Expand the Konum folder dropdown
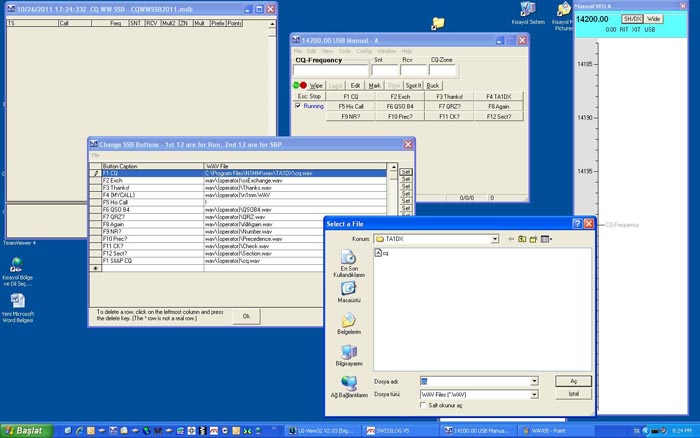 point(494,239)
